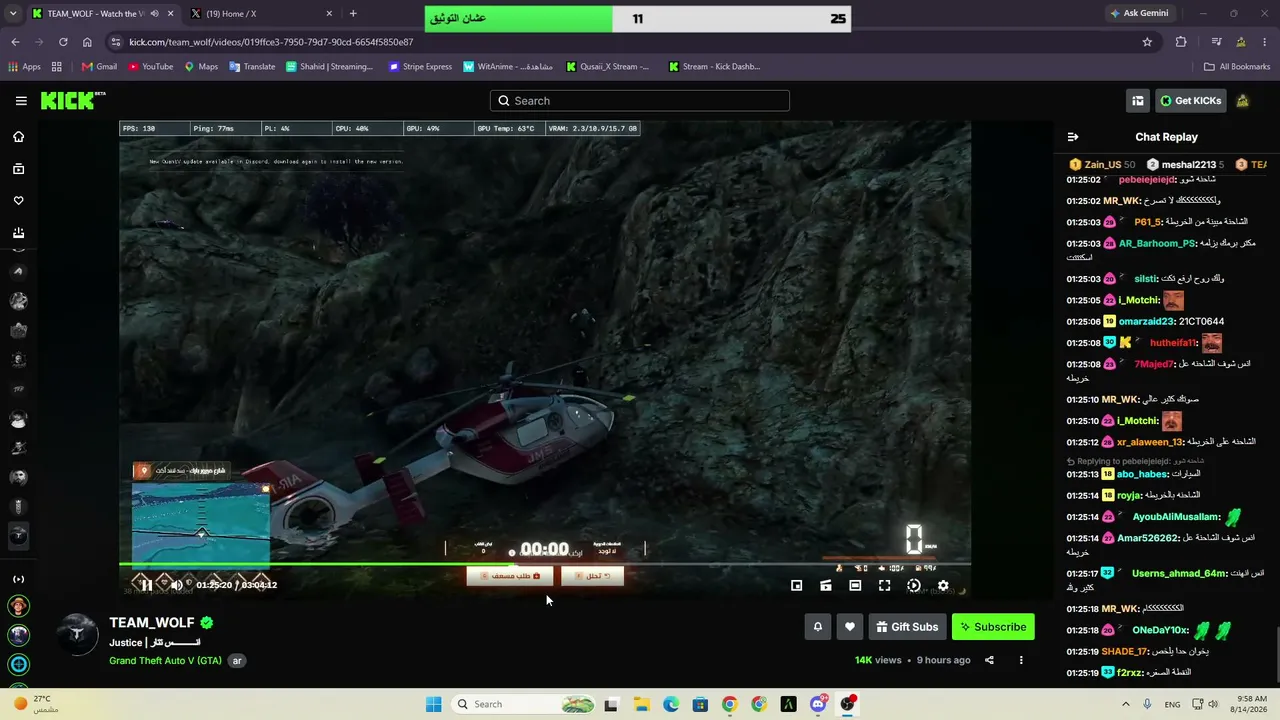
Task: Click the Windows taskbar Search box
Action: tap(524, 704)
